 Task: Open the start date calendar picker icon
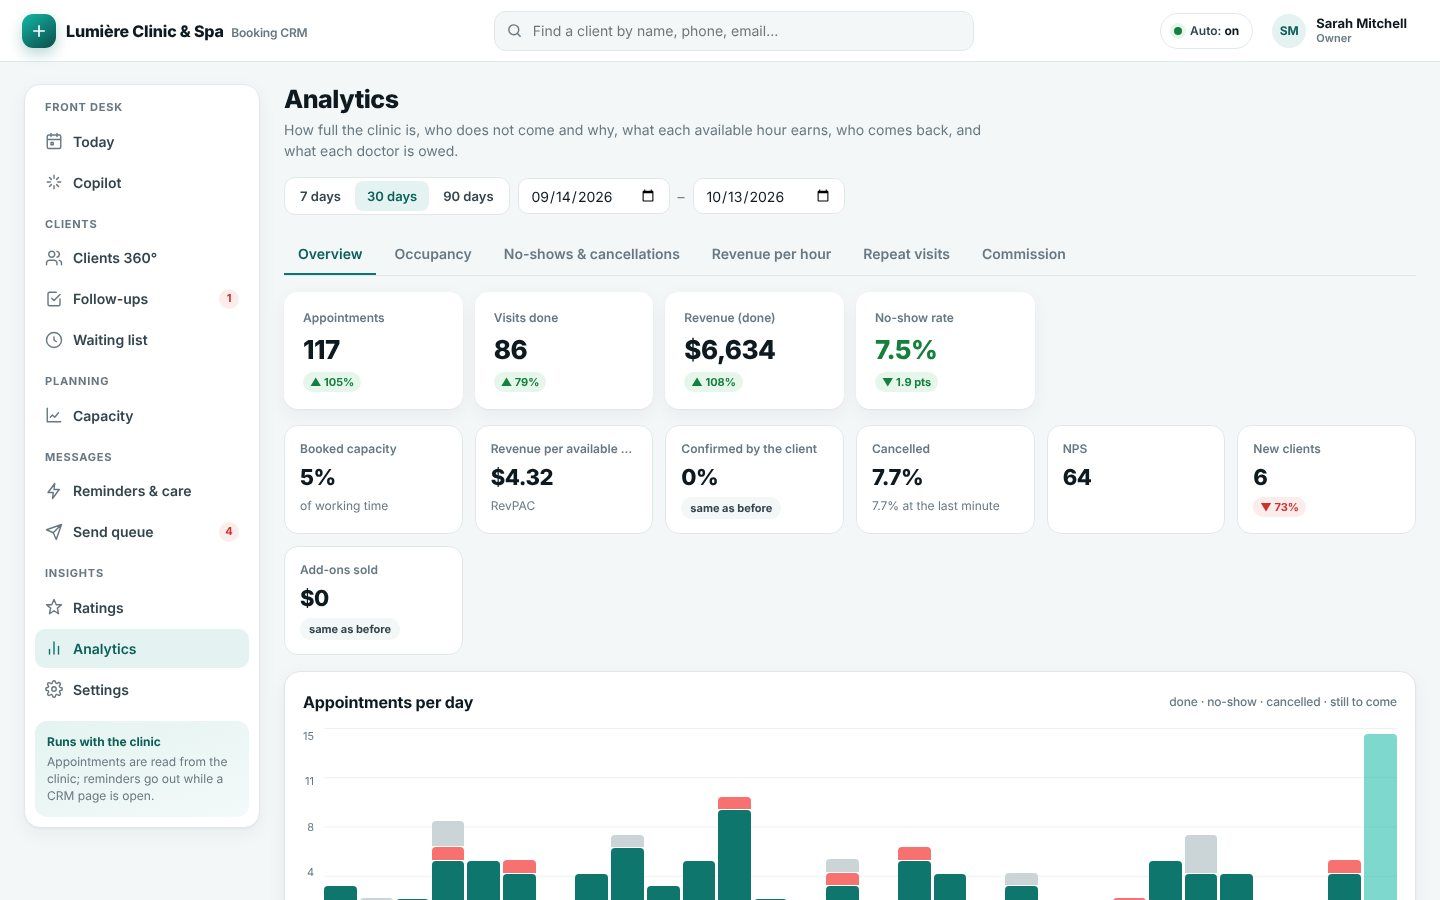point(648,196)
